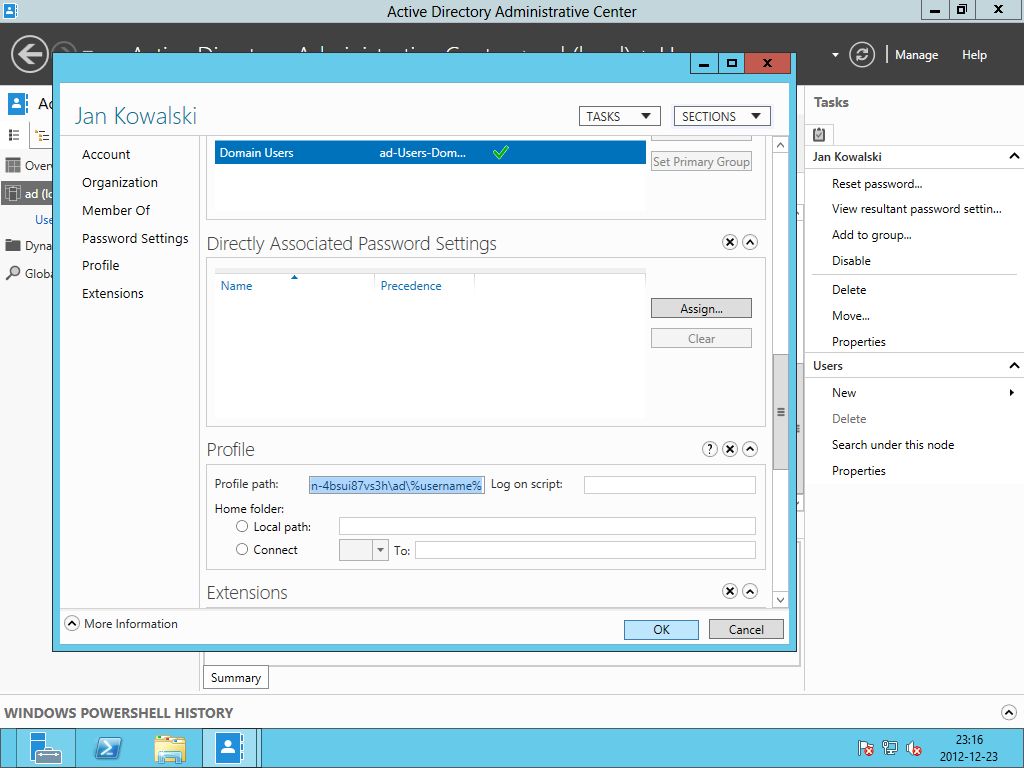Image resolution: width=1024 pixels, height=768 pixels.
Task: Close the Directly Associated Password Settings section
Action: coord(729,242)
